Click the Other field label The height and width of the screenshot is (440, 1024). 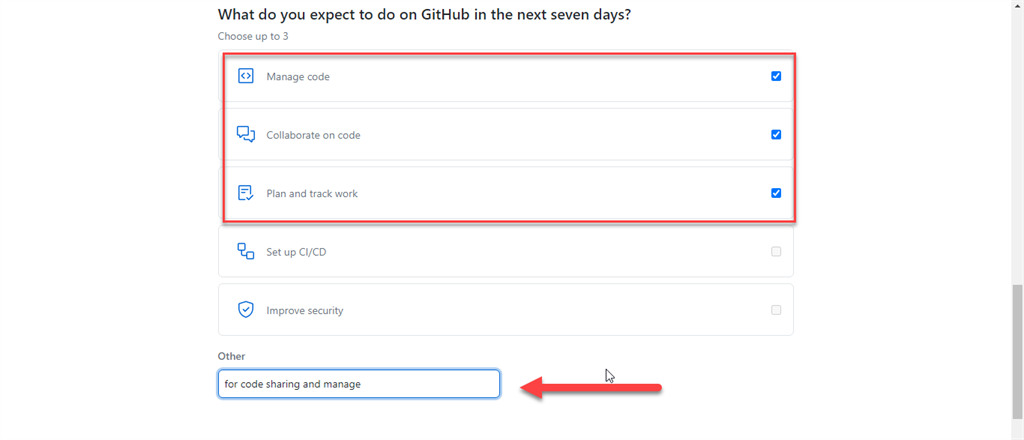(x=231, y=356)
